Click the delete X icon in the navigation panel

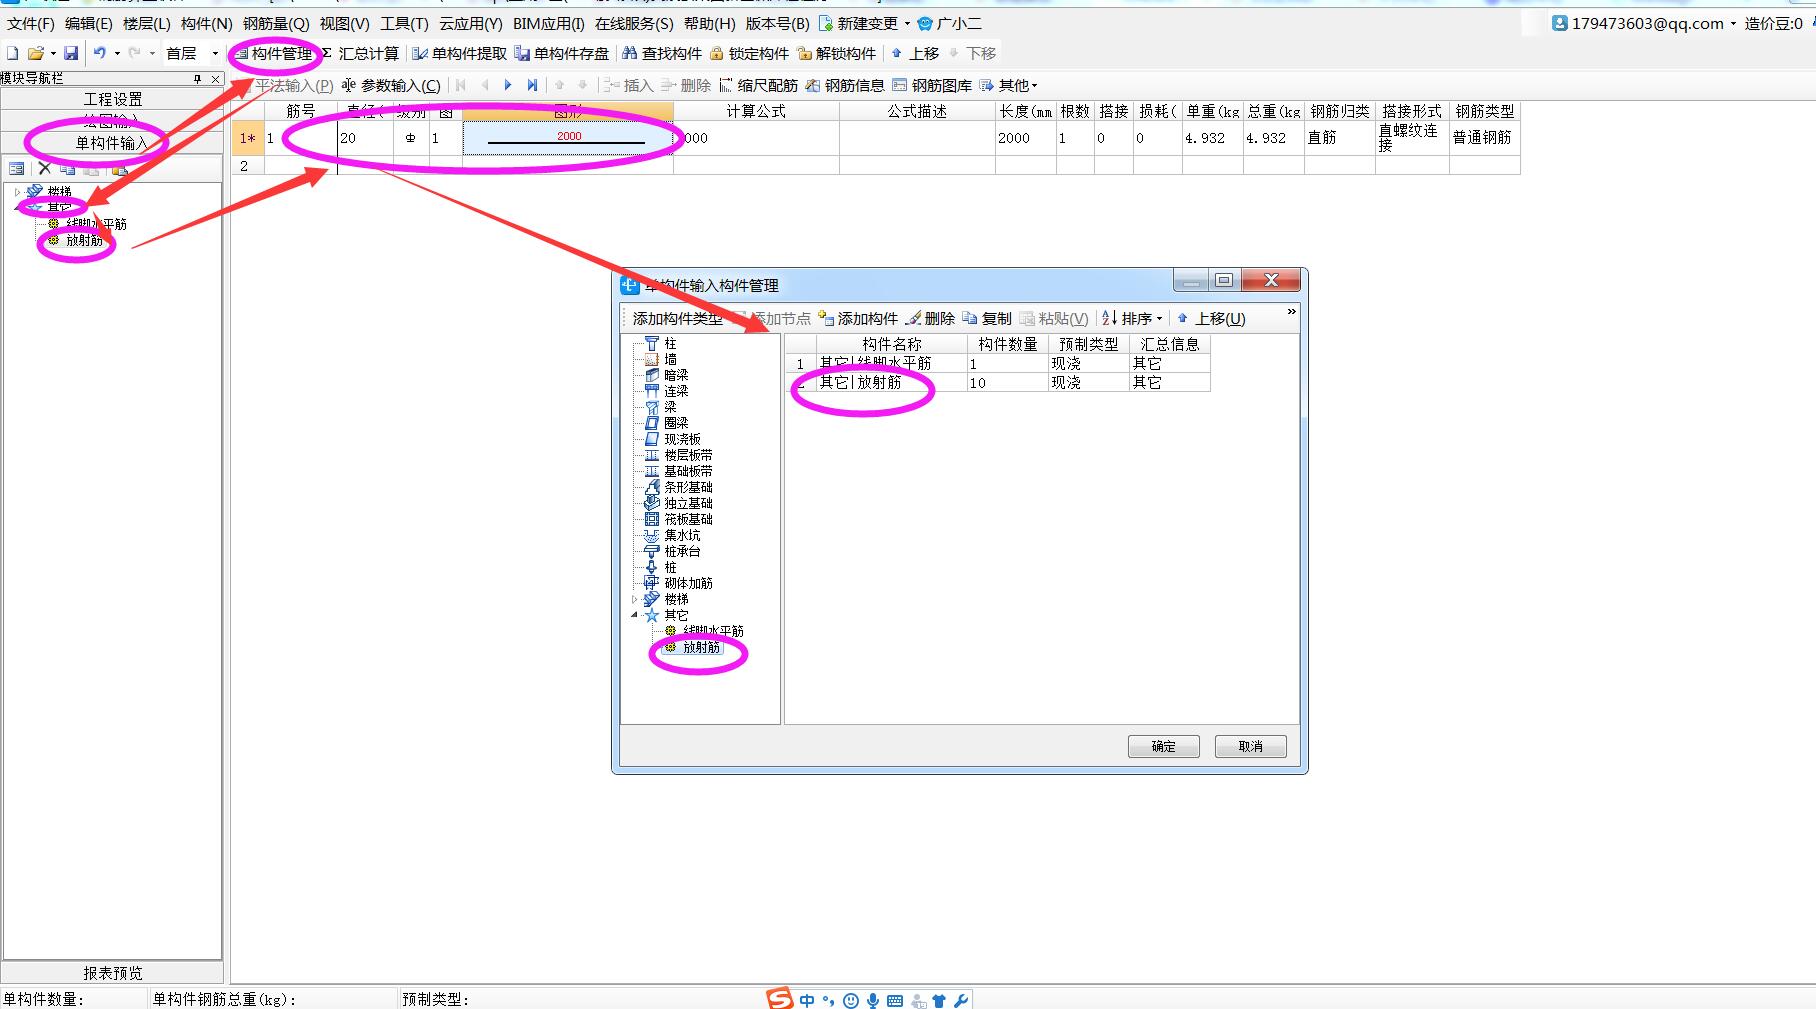(x=44, y=169)
